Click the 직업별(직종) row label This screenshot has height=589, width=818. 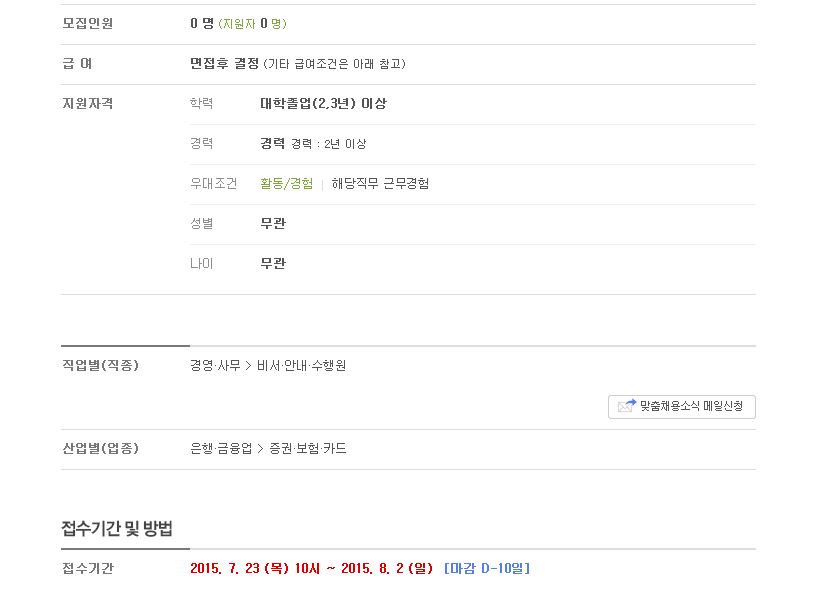point(101,365)
